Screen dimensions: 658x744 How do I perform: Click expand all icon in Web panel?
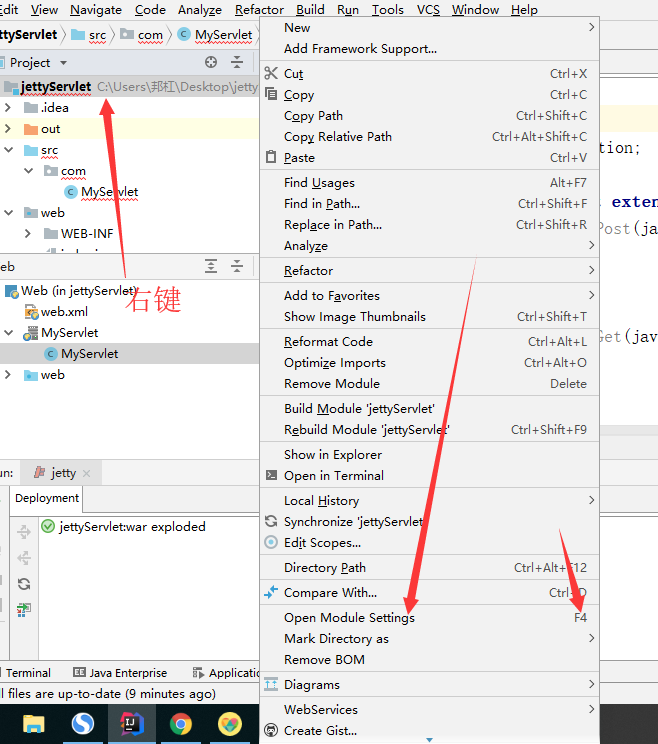coord(211,266)
